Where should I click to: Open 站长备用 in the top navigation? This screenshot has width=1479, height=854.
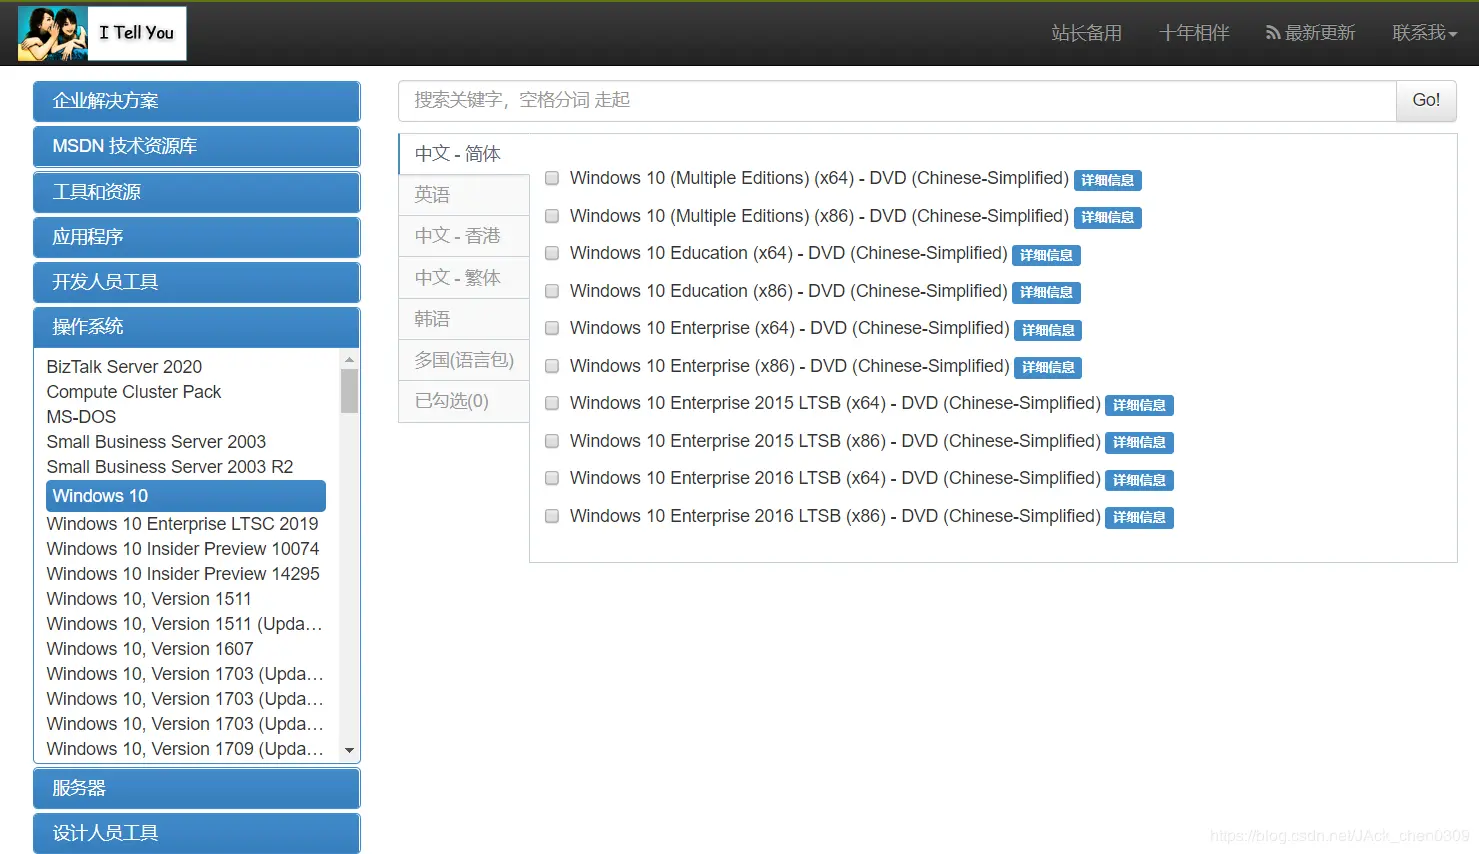(x=1086, y=33)
